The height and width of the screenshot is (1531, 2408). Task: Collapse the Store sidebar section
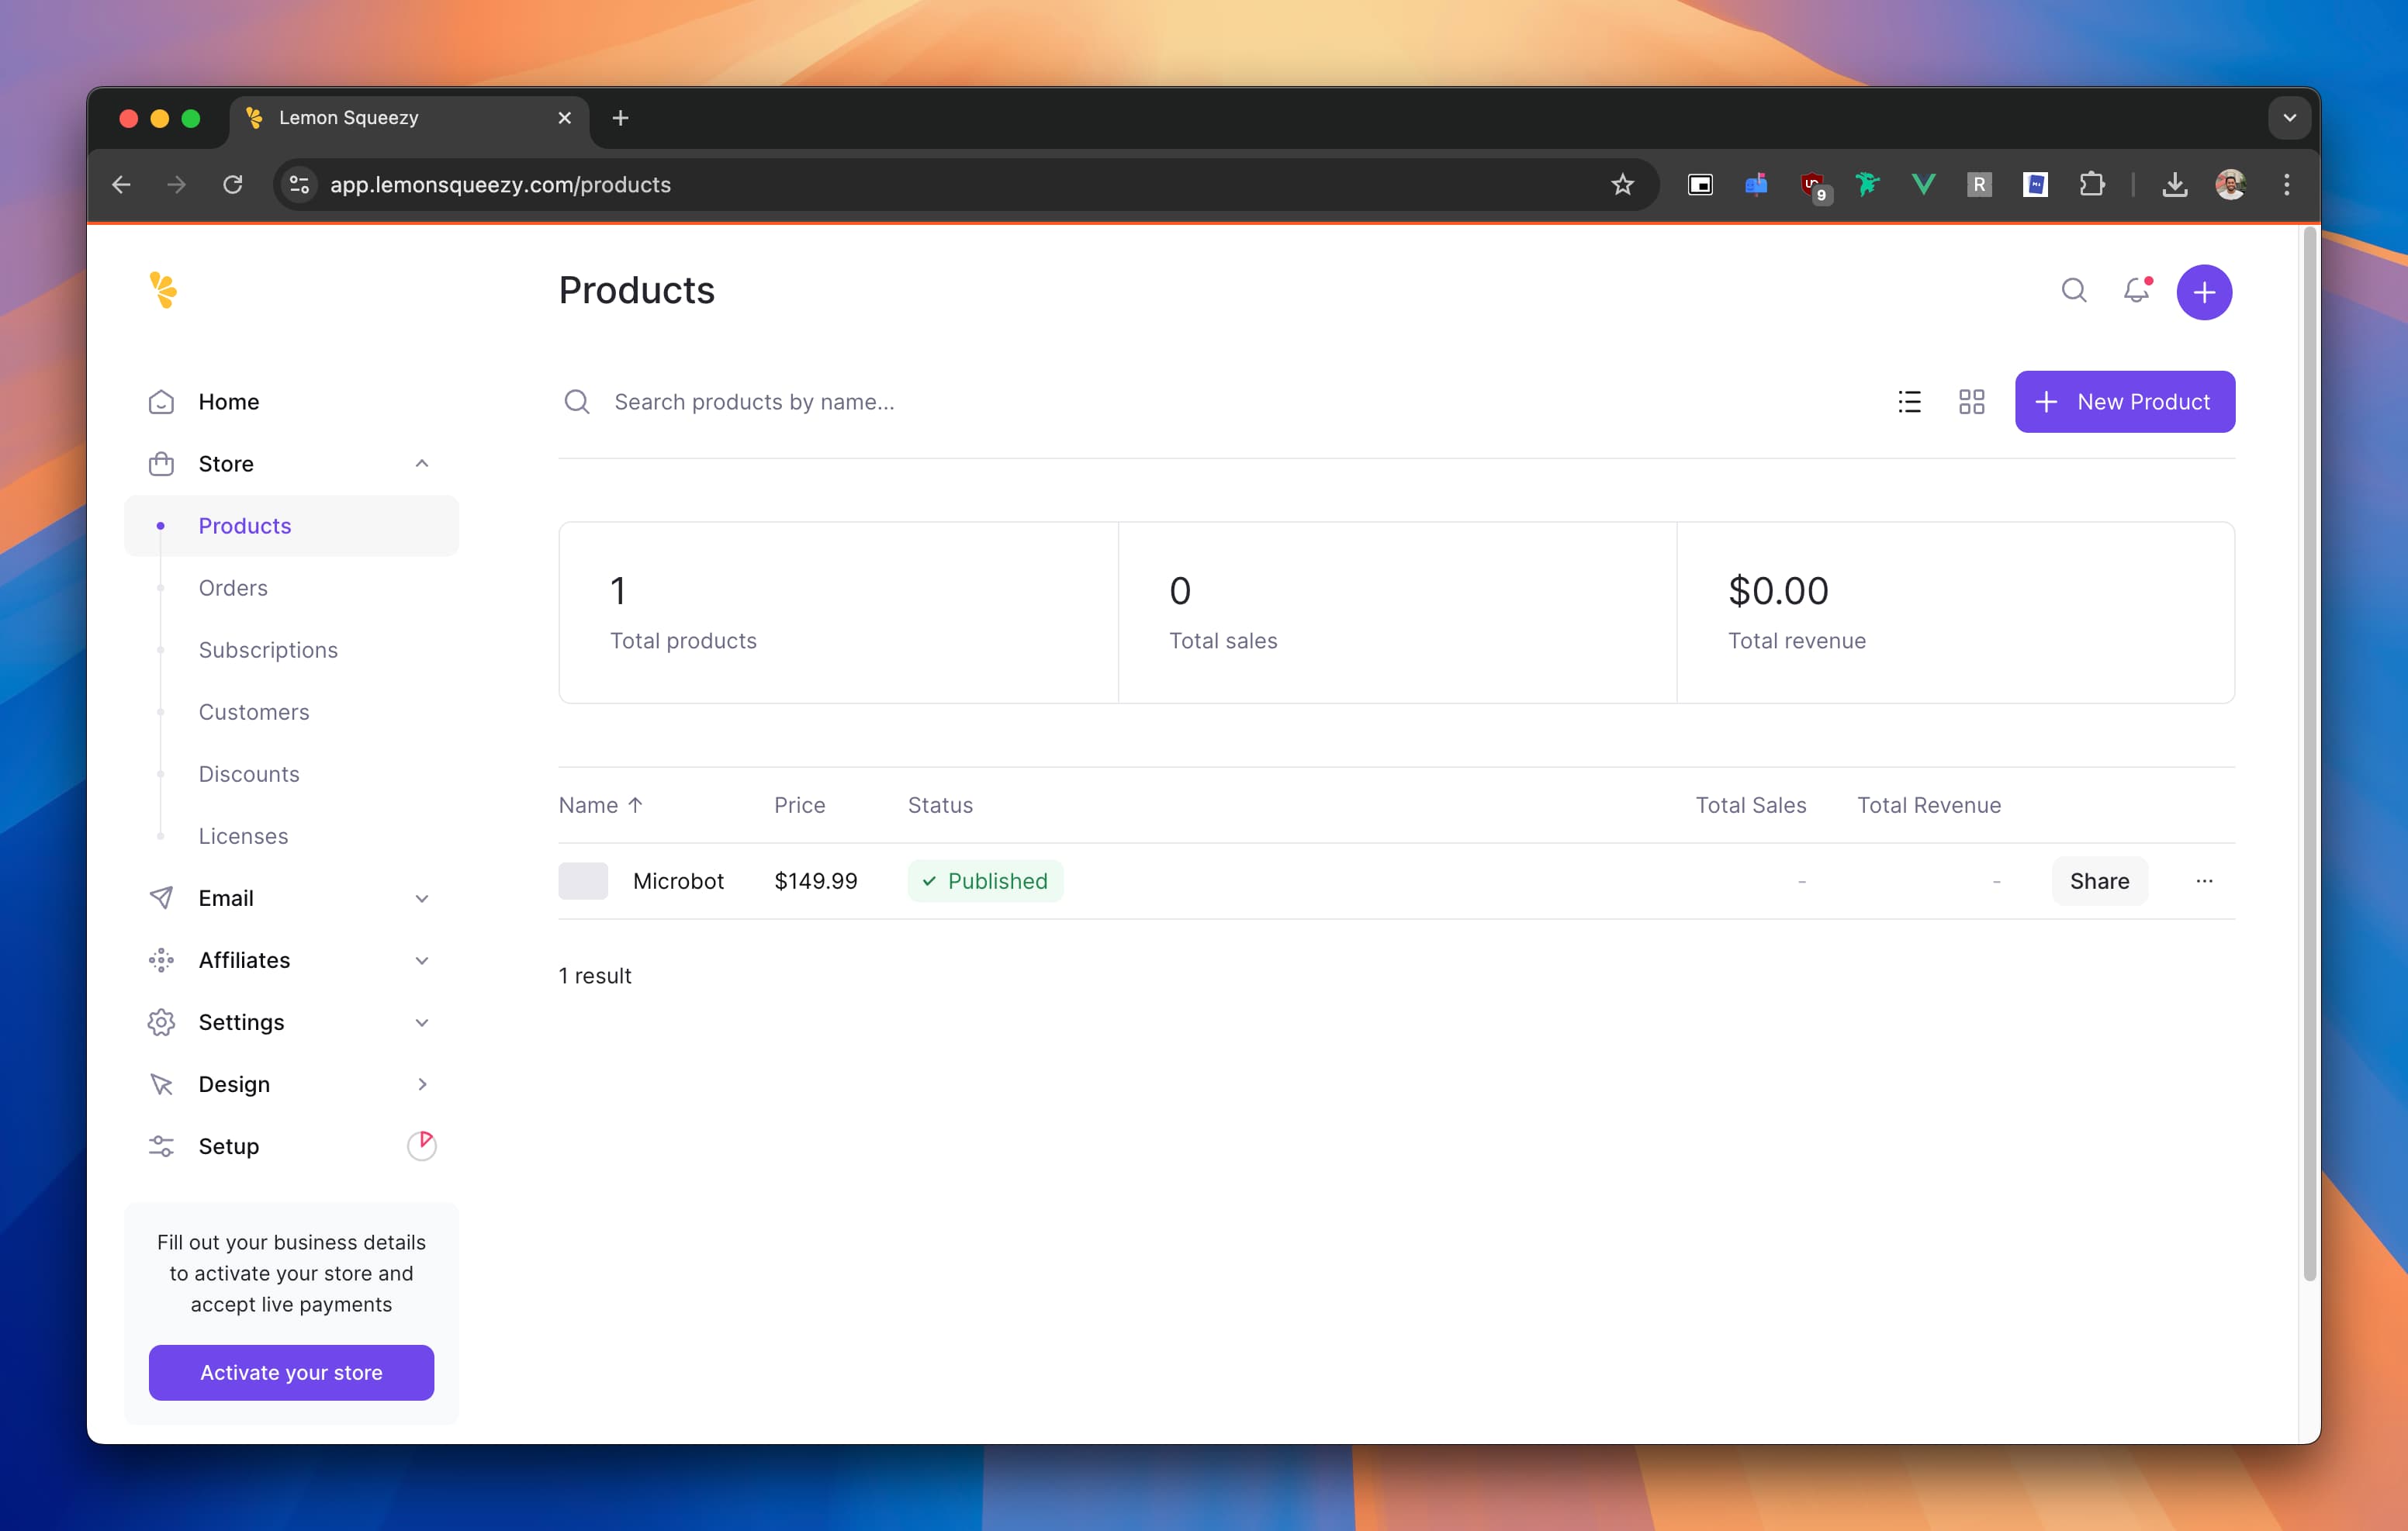(x=421, y=463)
